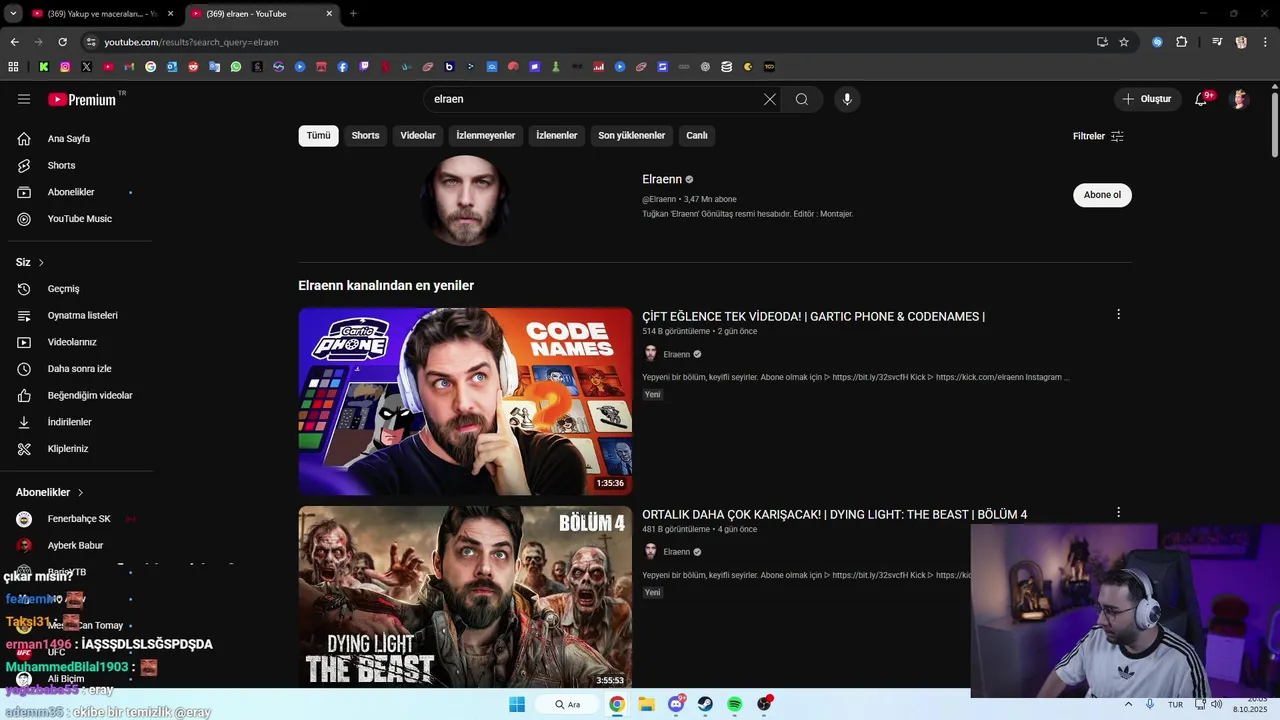
Task: Open the Kick bookmark icon
Action: pyautogui.click(x=44, y=67)
